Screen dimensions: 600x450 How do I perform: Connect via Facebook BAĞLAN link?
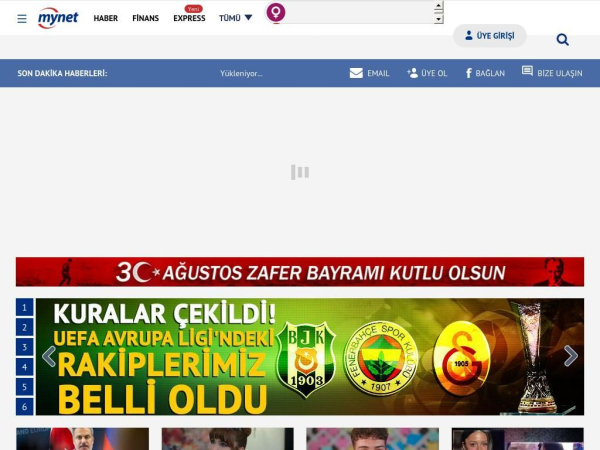pos(485,73)
